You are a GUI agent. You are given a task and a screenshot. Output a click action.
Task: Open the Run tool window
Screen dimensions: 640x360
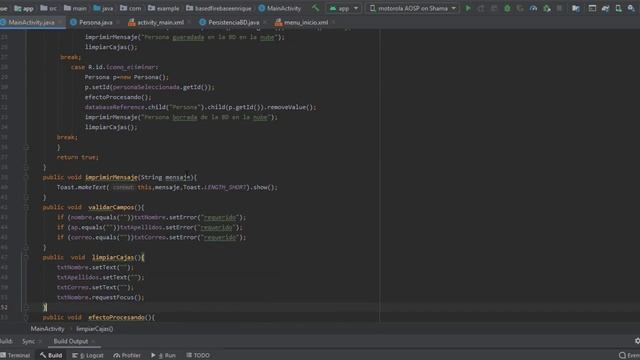(x=163, y=356)
